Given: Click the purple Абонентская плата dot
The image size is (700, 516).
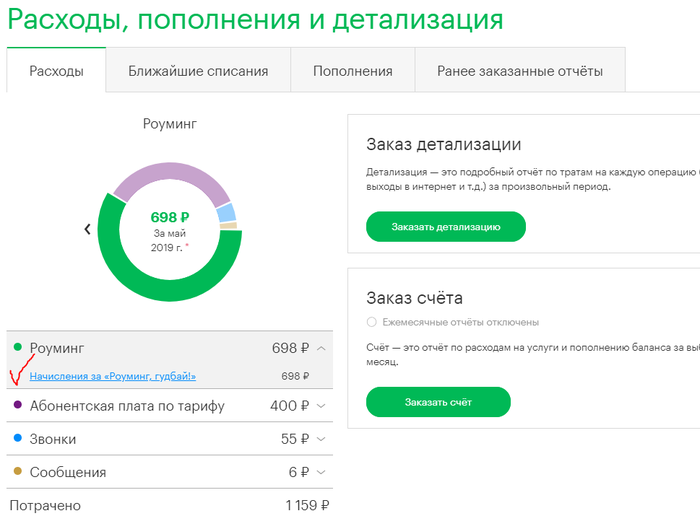Looking at the screenshot, I should (18, 405).
